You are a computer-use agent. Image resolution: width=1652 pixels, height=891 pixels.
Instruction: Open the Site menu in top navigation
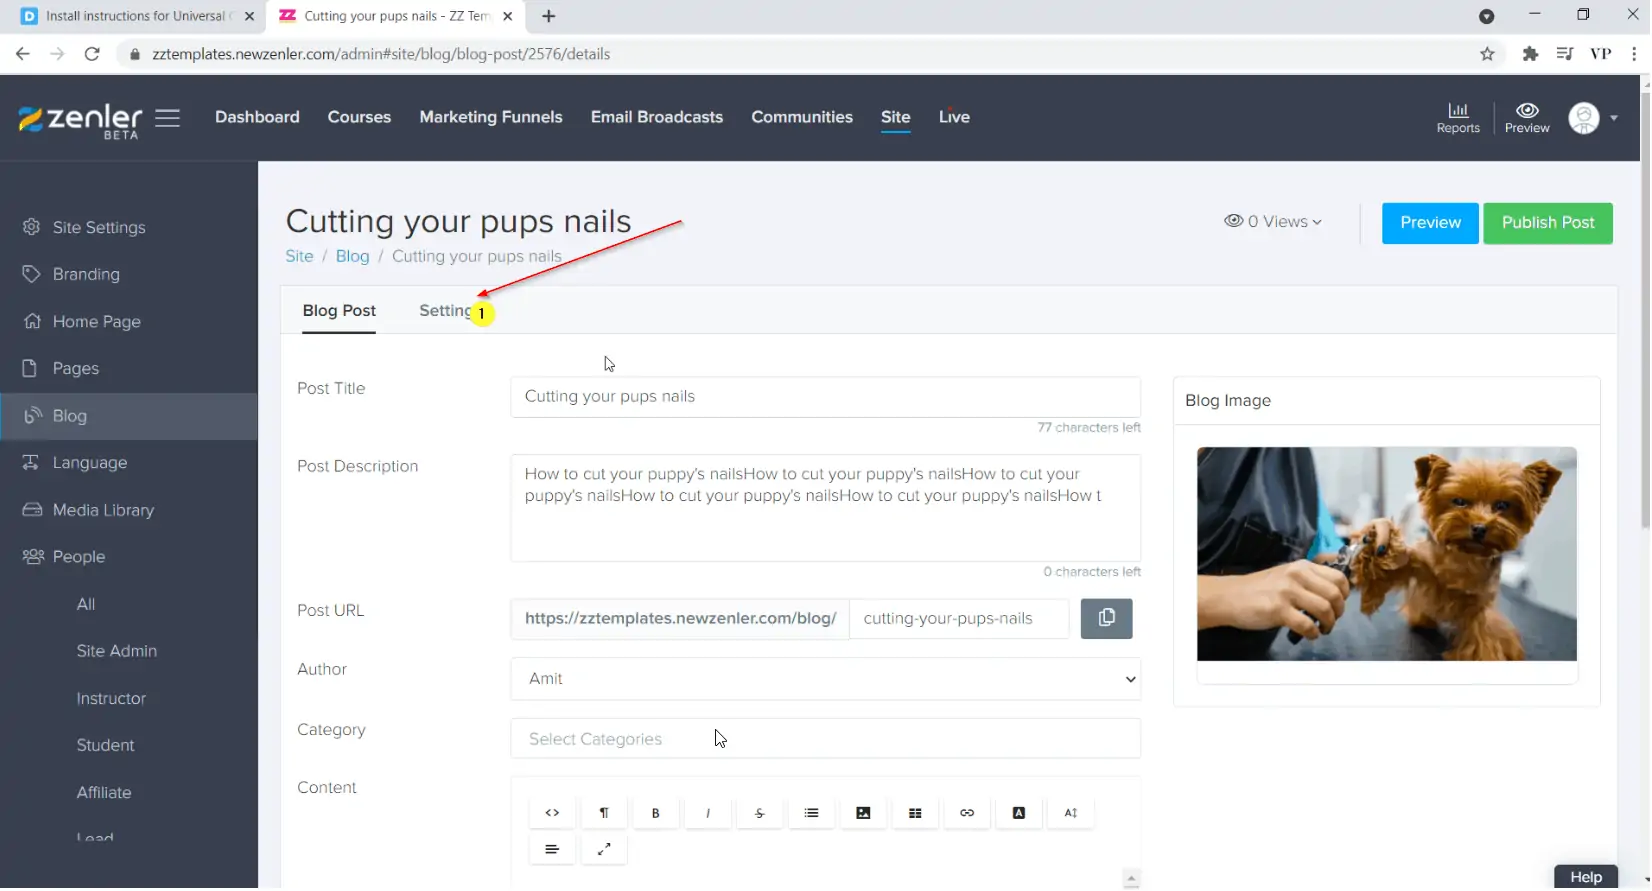[896, 117]
